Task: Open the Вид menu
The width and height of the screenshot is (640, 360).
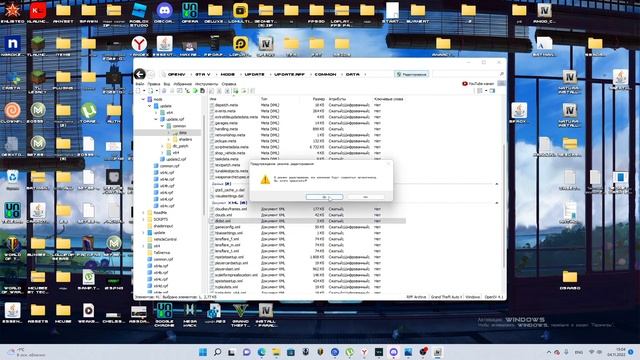Action: point(167,84)
